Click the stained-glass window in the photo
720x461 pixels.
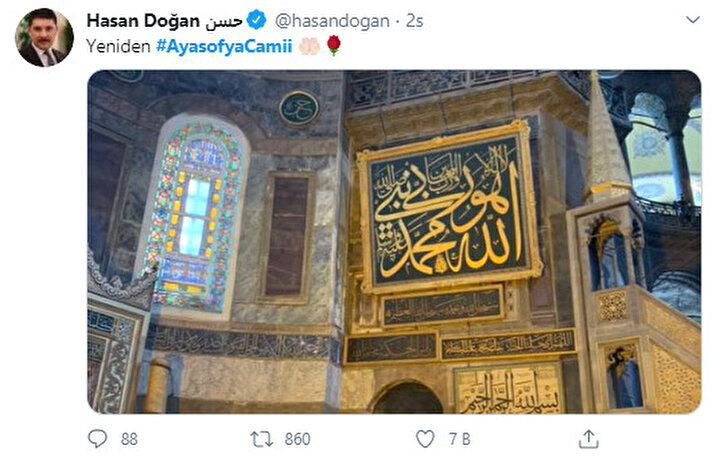tap(195, 216)
